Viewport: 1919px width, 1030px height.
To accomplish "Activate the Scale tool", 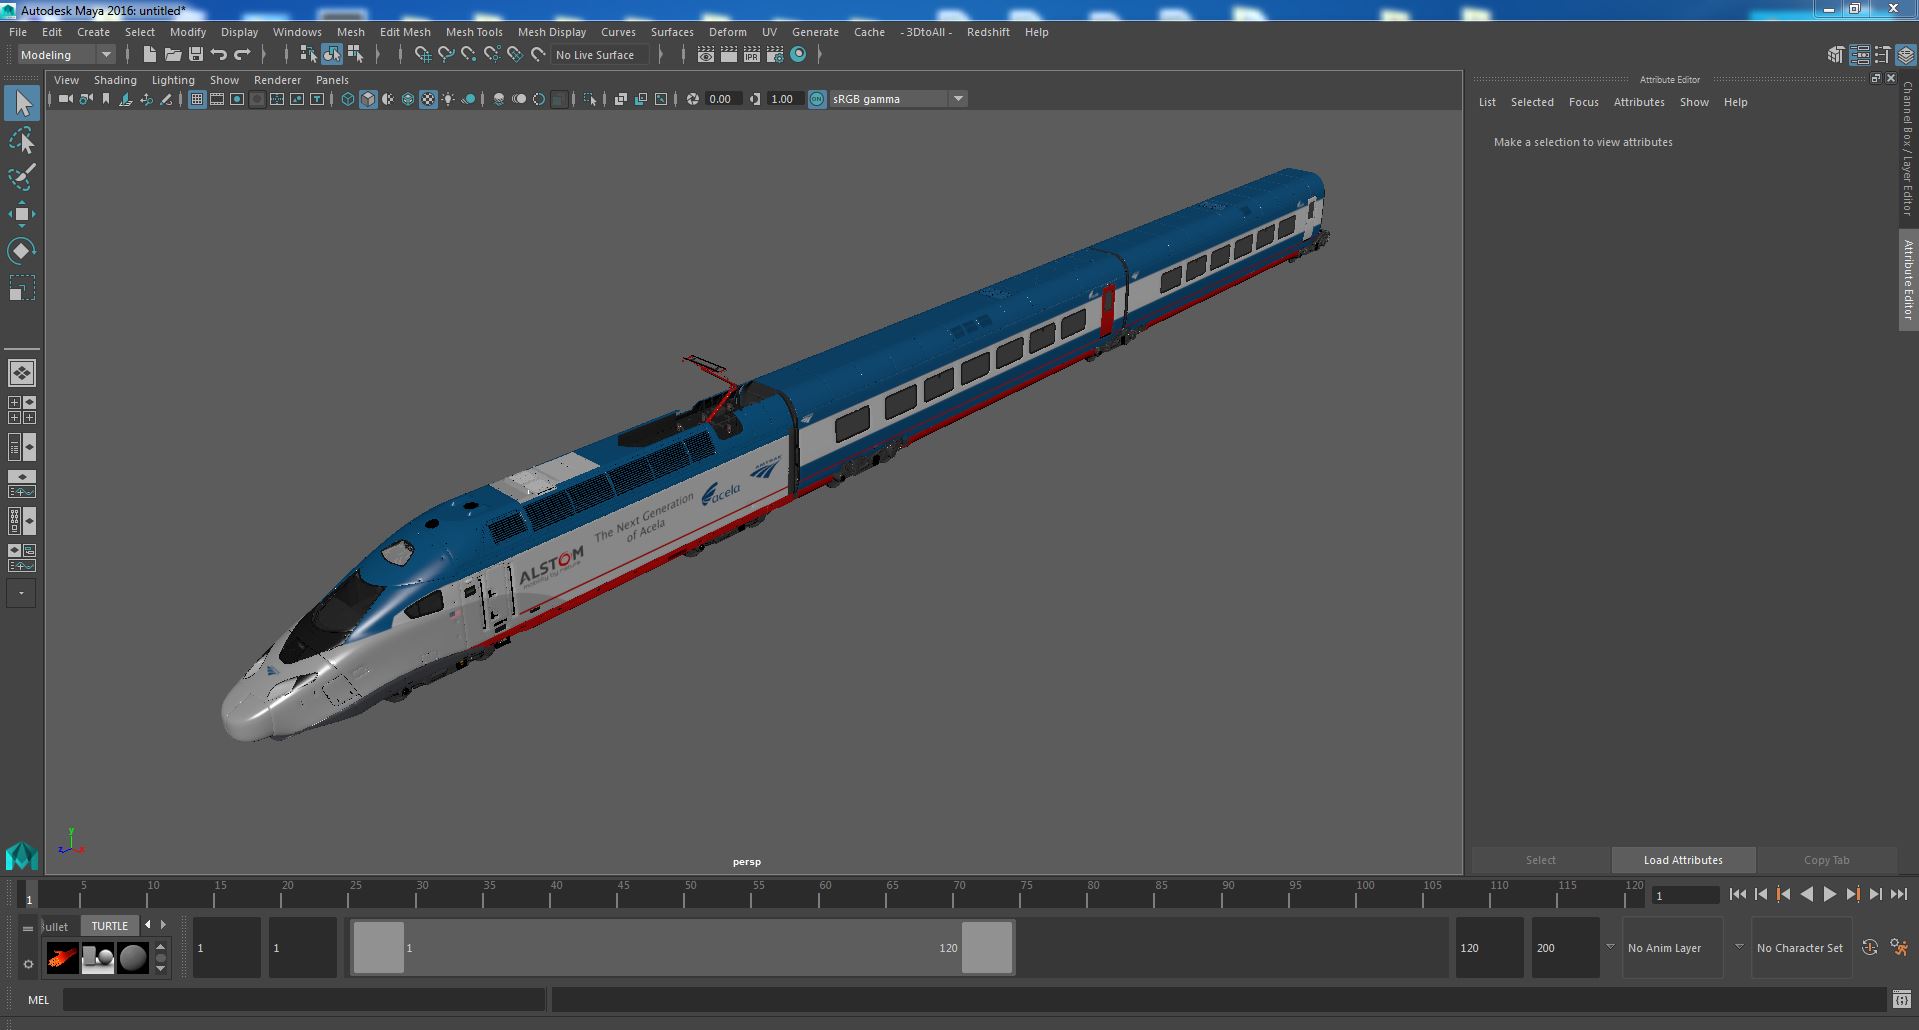I will [x=22, y=288].
